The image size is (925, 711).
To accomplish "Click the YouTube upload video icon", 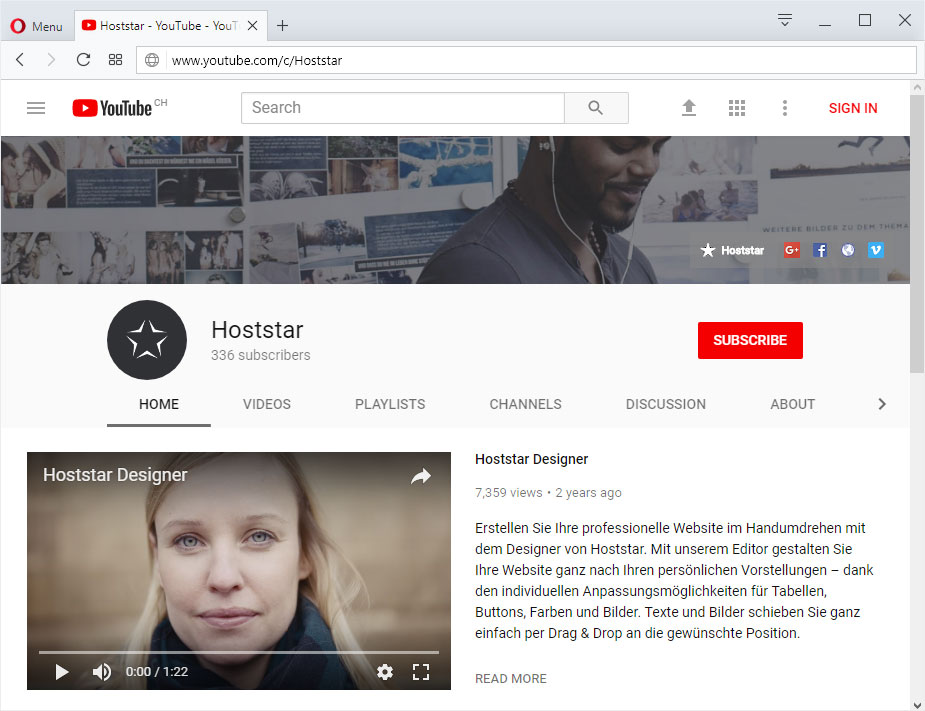I will click(x=688, y=108).
